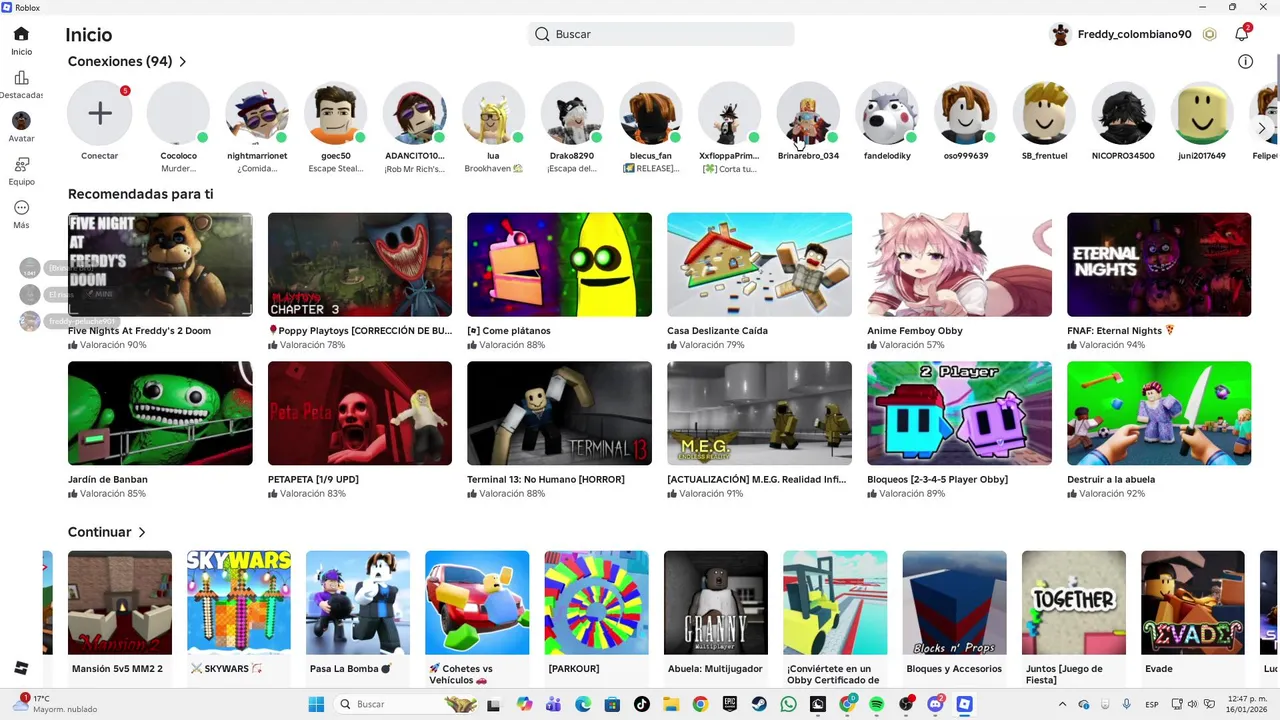Show more friends with carousel arrow
Viewport: 1280px width, 720px height.
[1262, 128]
